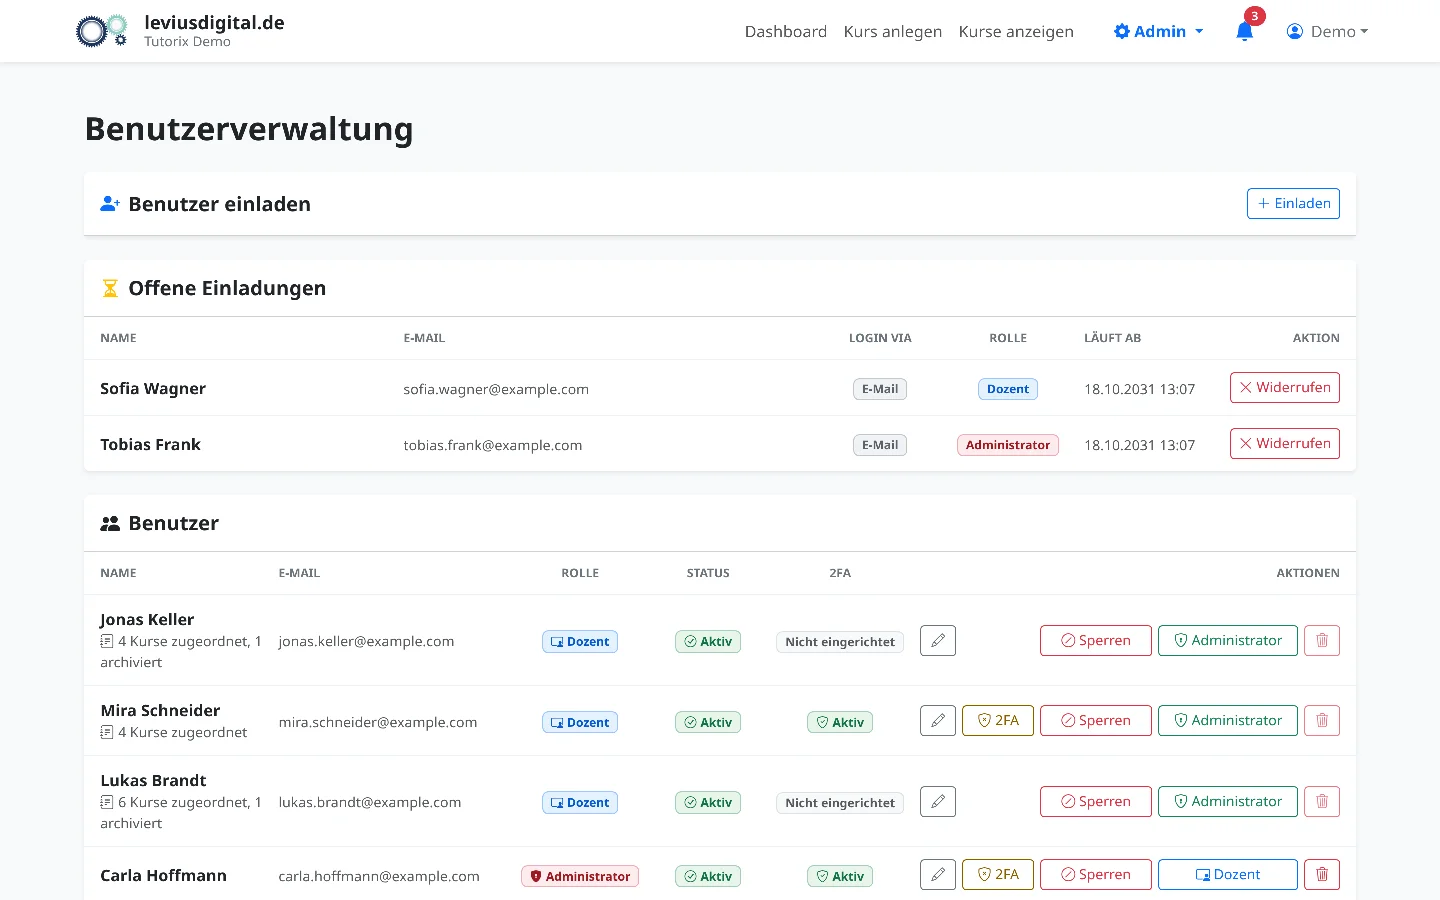Click Sofia Wagner's E-Mail login badge
The height and width of the screenshot is (900, 1440).
[x=880, y=389]
